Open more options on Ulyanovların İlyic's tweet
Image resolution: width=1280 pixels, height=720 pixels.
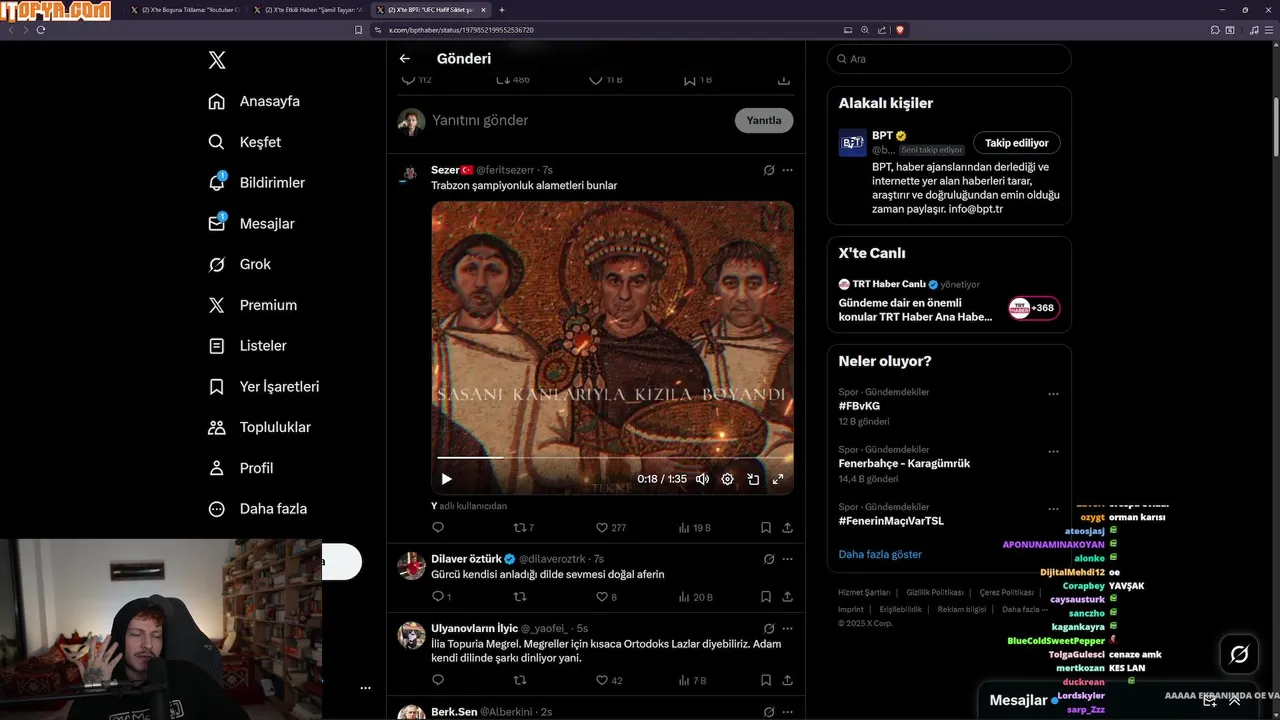pyautogui.click(x=787, y=628)
